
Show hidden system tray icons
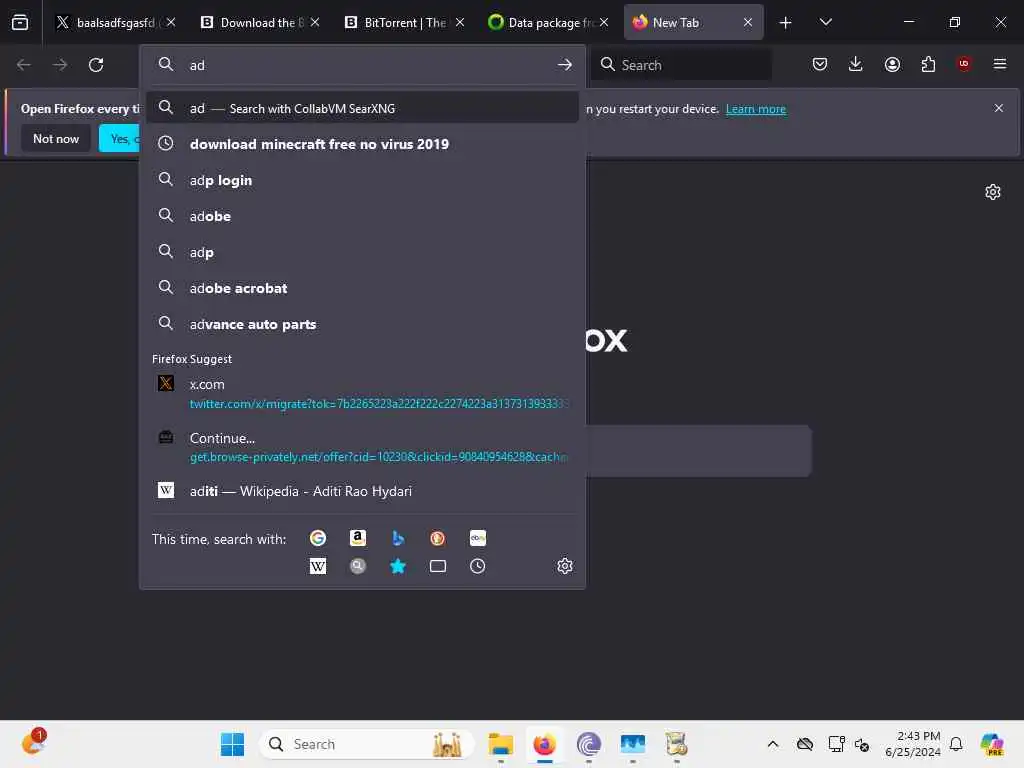(x=773, y=744)
